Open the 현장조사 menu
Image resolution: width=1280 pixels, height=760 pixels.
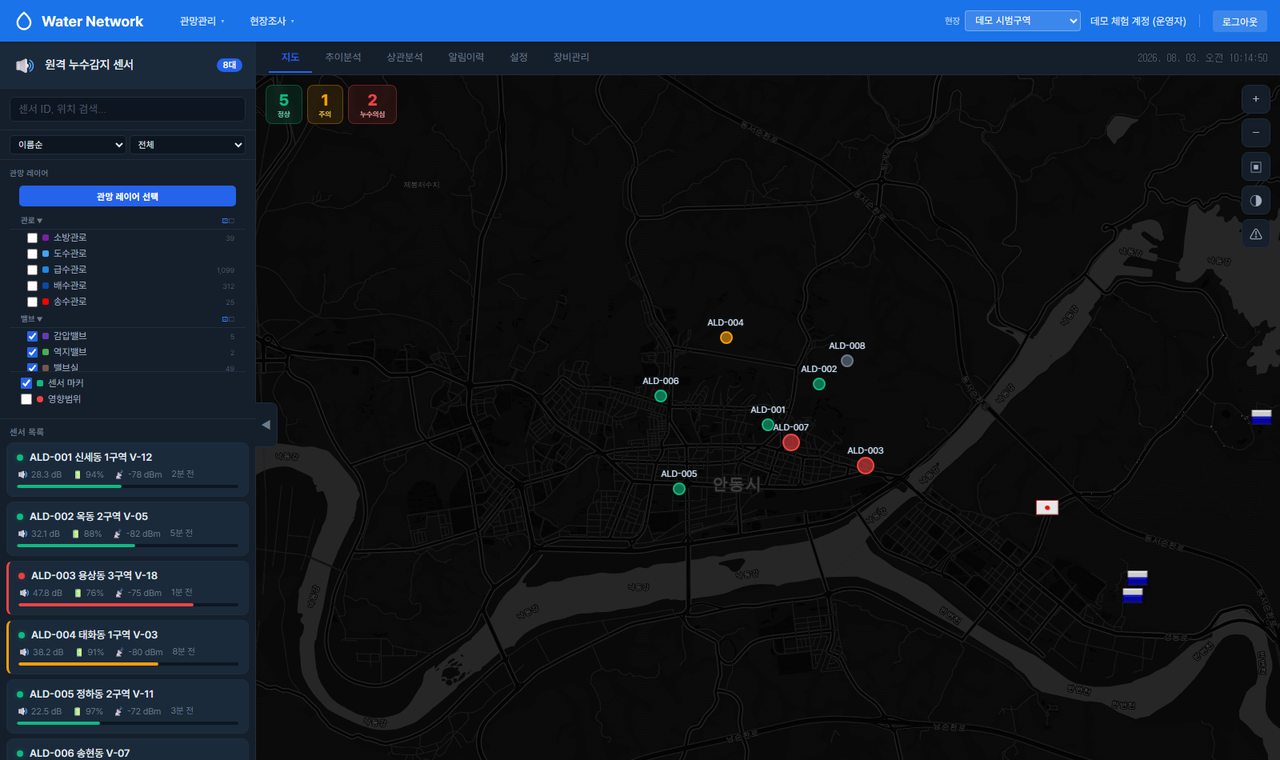pyautogui.click(x=272, y=21)
